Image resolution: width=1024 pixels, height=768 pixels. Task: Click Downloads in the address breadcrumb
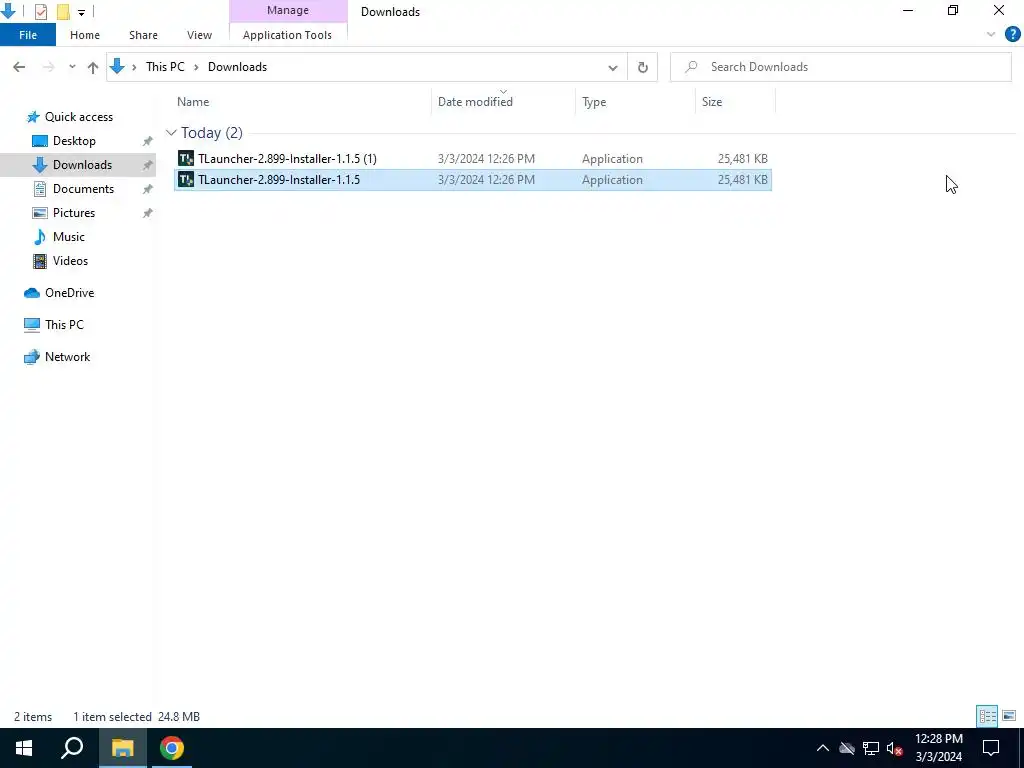[x=237, y=67]
